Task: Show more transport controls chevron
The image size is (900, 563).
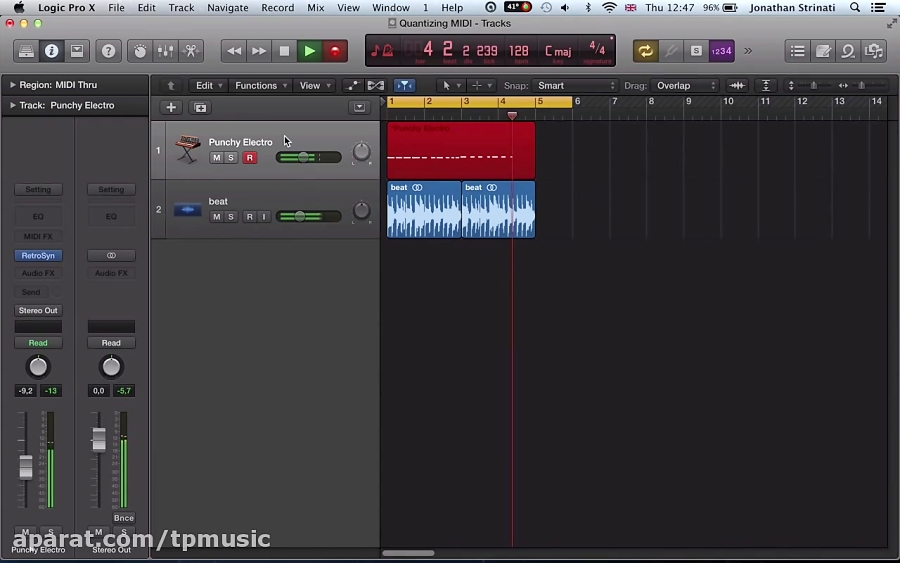Action: [x=748, y=51]
